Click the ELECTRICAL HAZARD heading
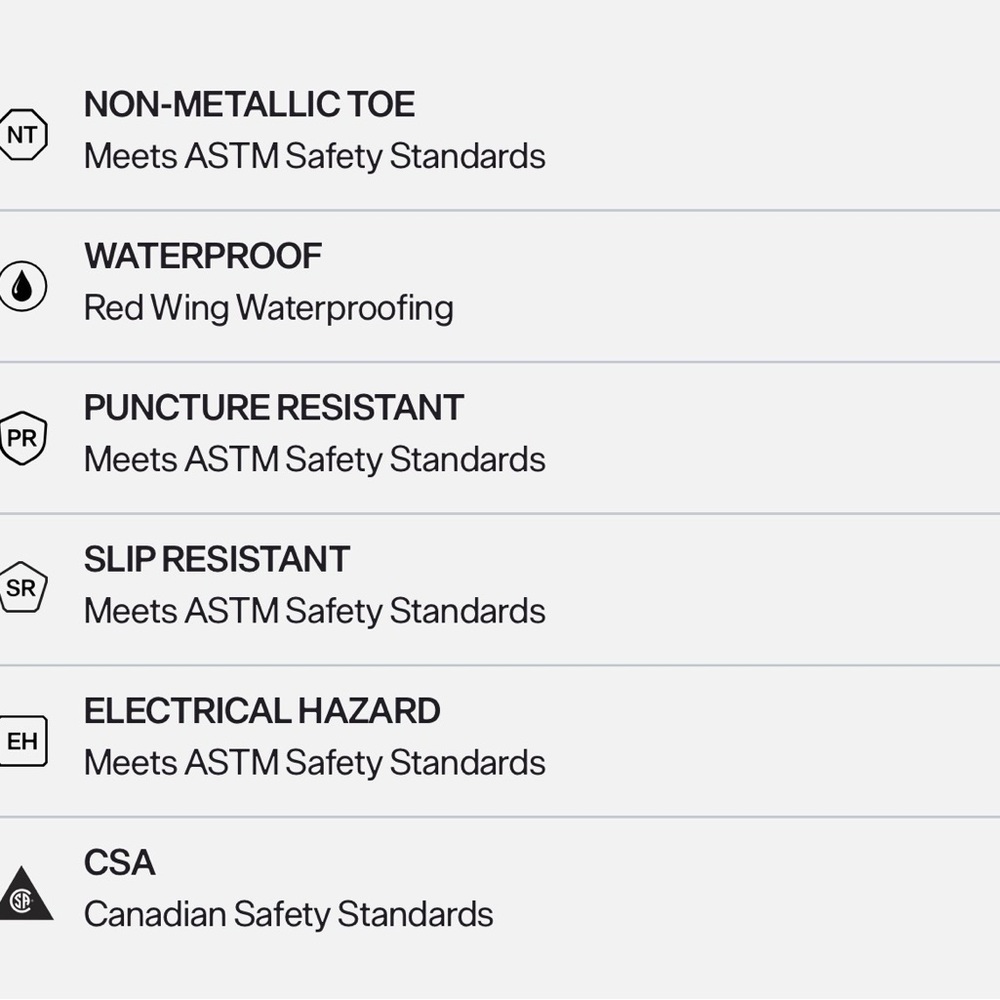The width and height of the screenshot is (1000, 1000). pyautogui.click(x=262, y=711)
